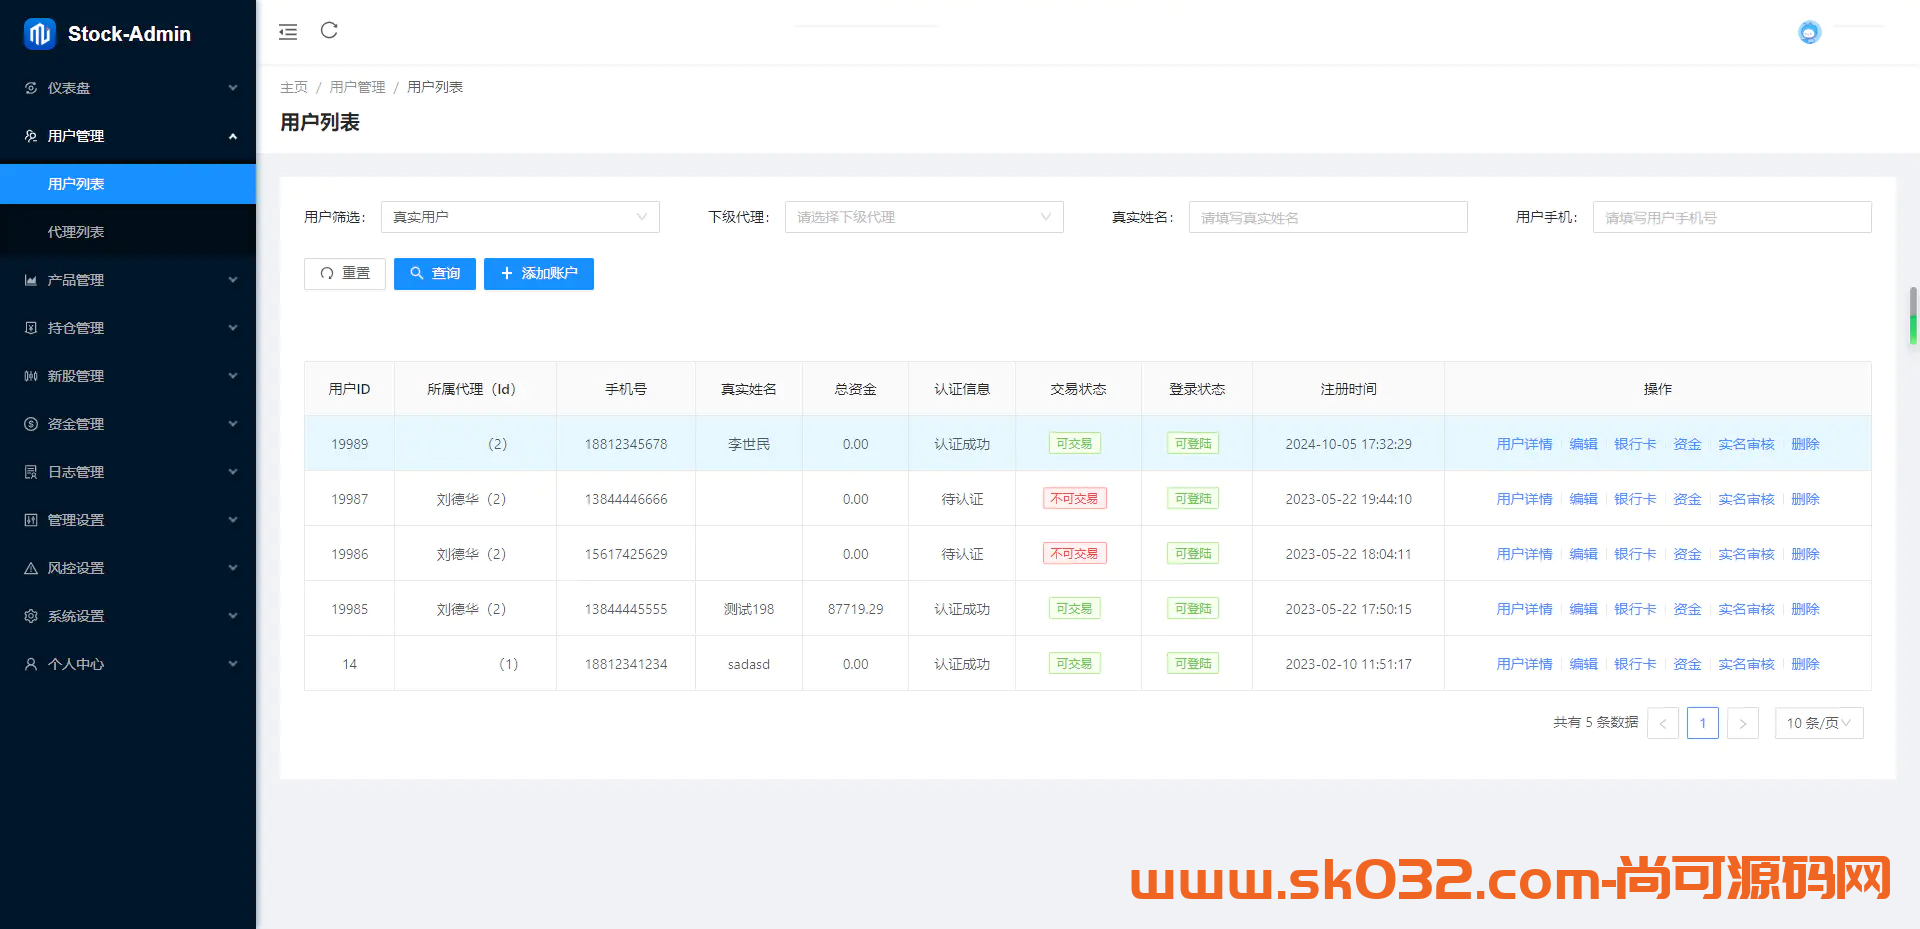The width and height of the screenshot is (1920, 929).
Task: Open the 用户筛选 dropdown showing 真实用户
Action: pyautogui.click(x=520, y=217)
